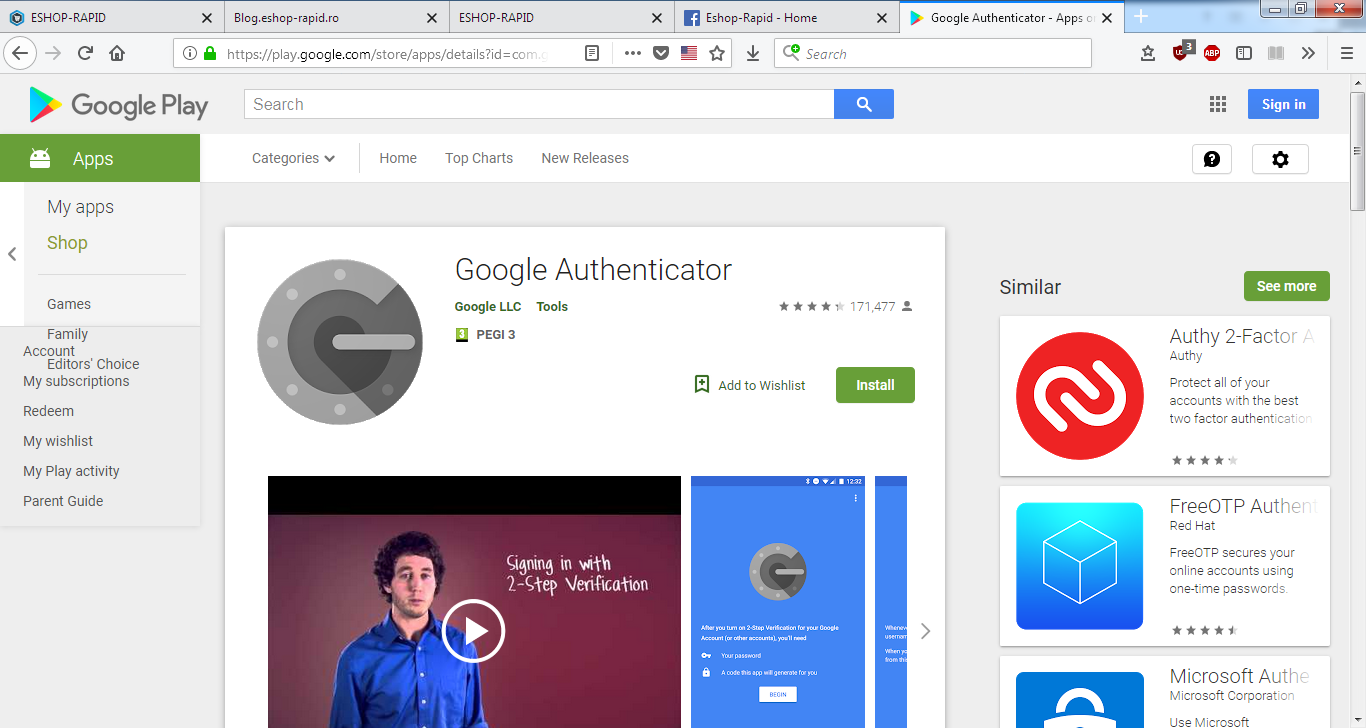Collapse the left sidebar arrow
1366x728 pixels.
pos(12,255)
